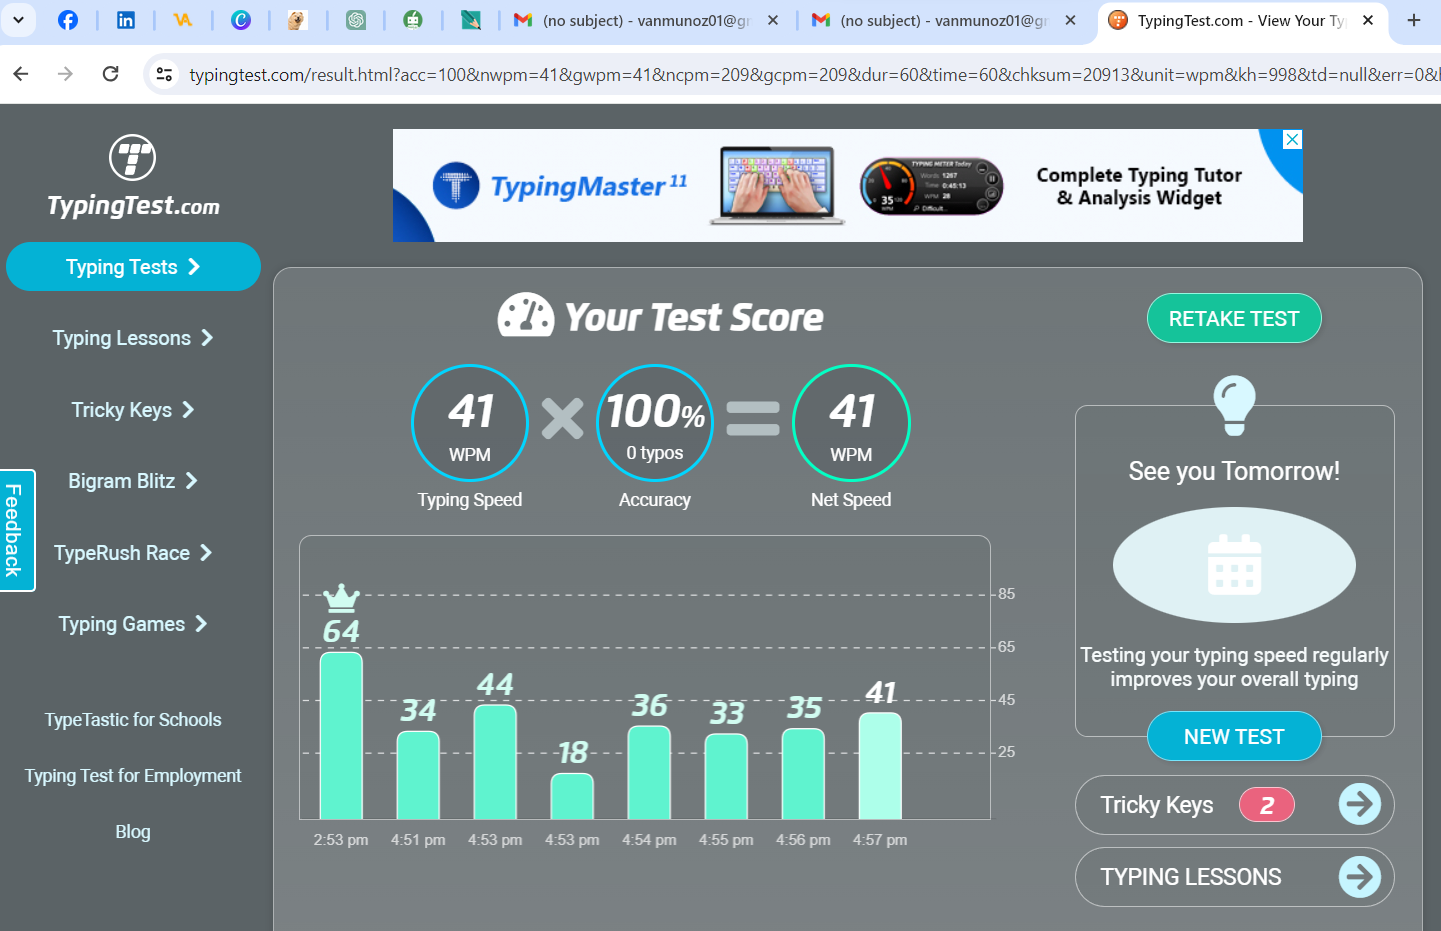This screenshot has height=931, width=1441.
Task: Open TypeTastic for Schools link
Action: click(x=133, y=720)
